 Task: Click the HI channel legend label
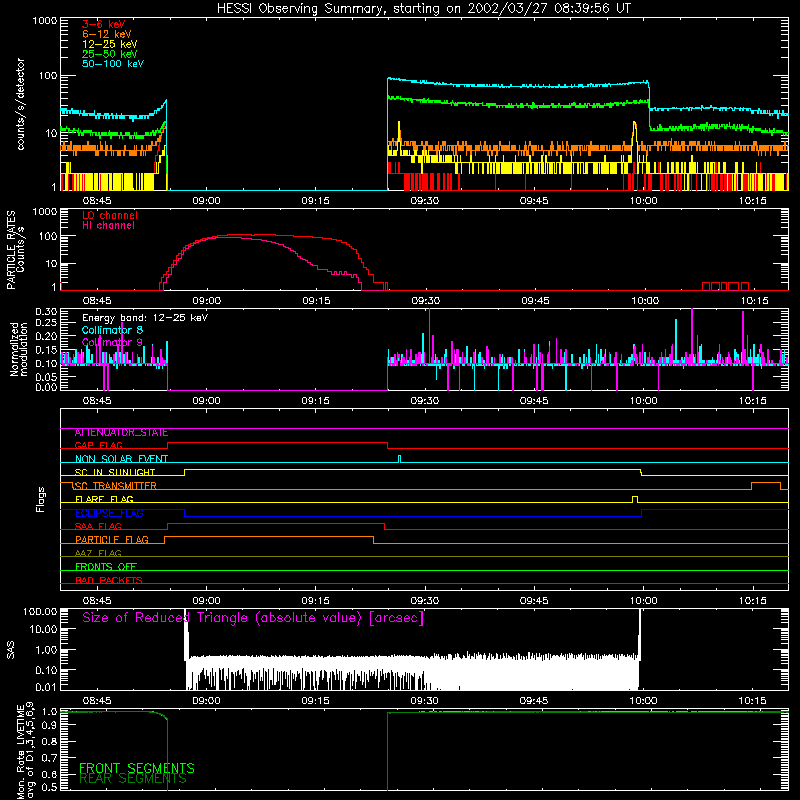pos(108,226)
